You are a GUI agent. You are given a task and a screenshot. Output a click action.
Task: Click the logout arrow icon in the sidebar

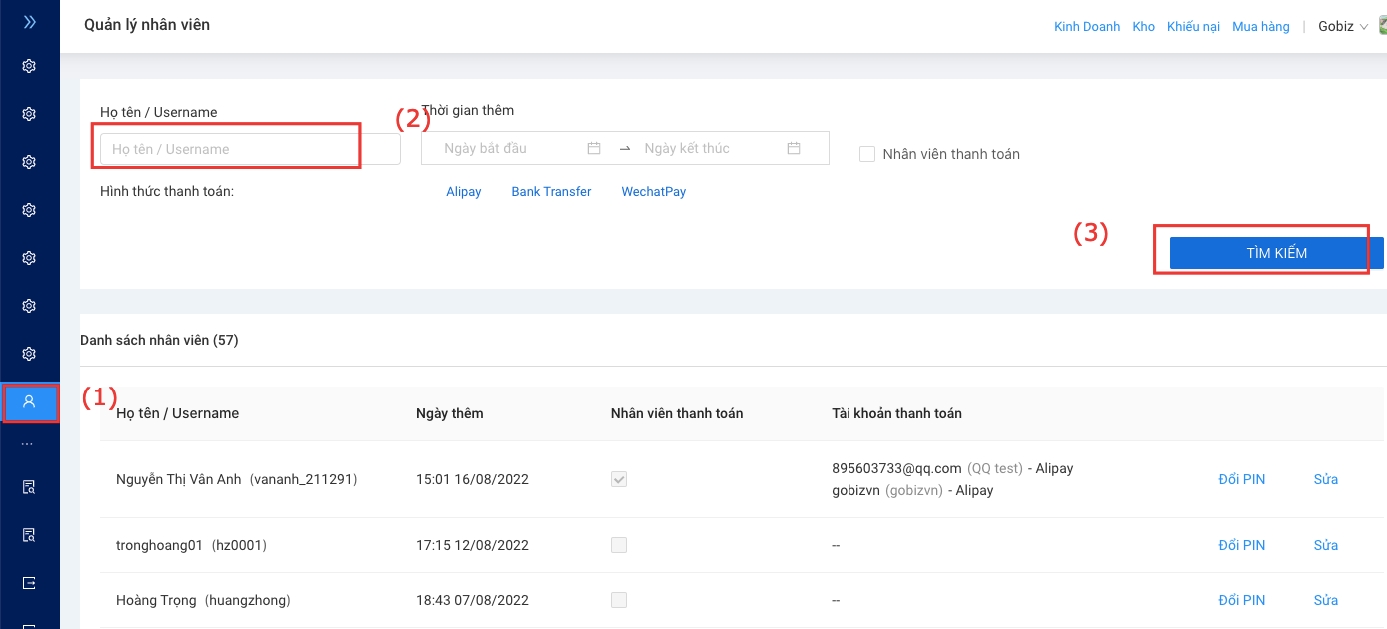[29, 583]
